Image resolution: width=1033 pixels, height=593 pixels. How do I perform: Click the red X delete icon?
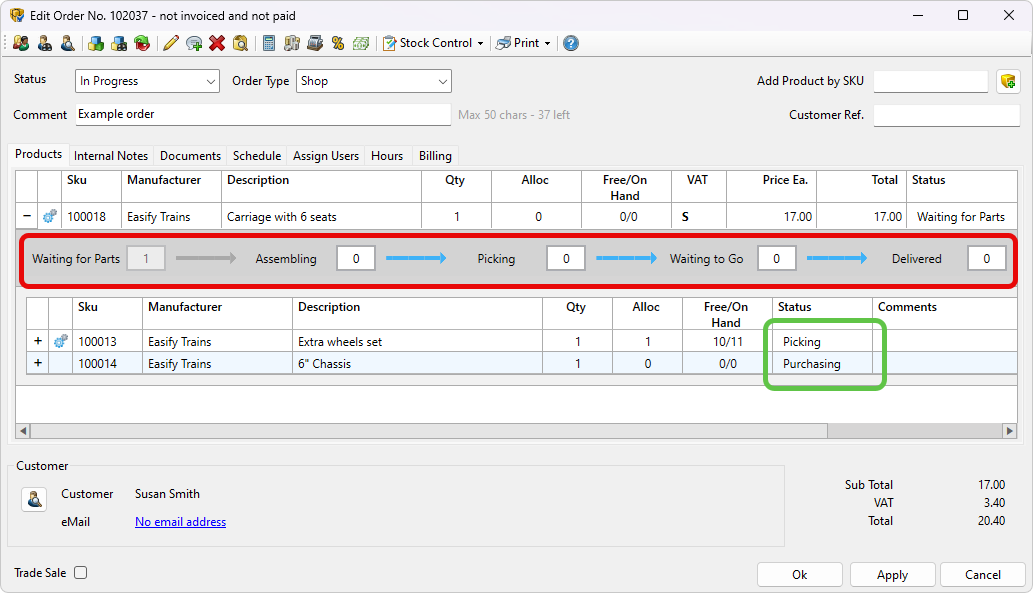217,43
